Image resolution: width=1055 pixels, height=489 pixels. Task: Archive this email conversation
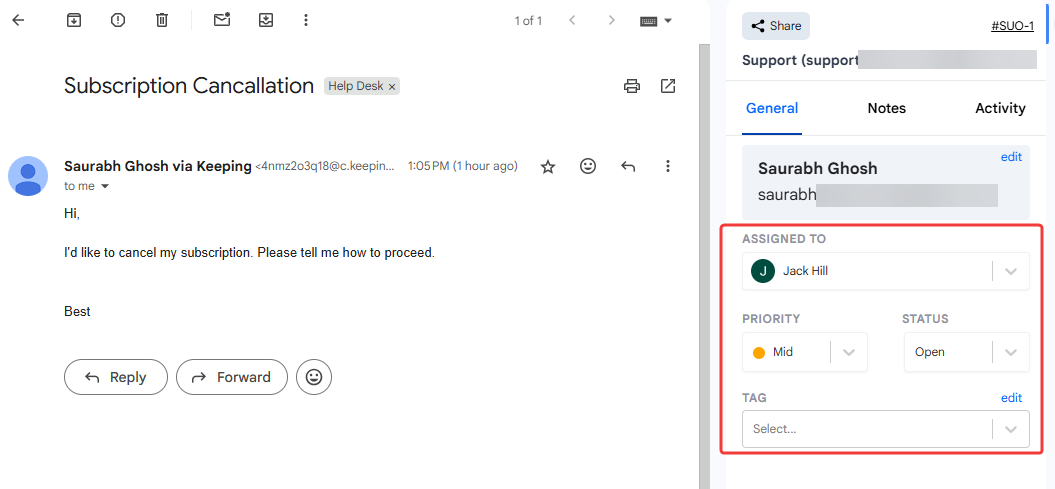click(74, 20)
